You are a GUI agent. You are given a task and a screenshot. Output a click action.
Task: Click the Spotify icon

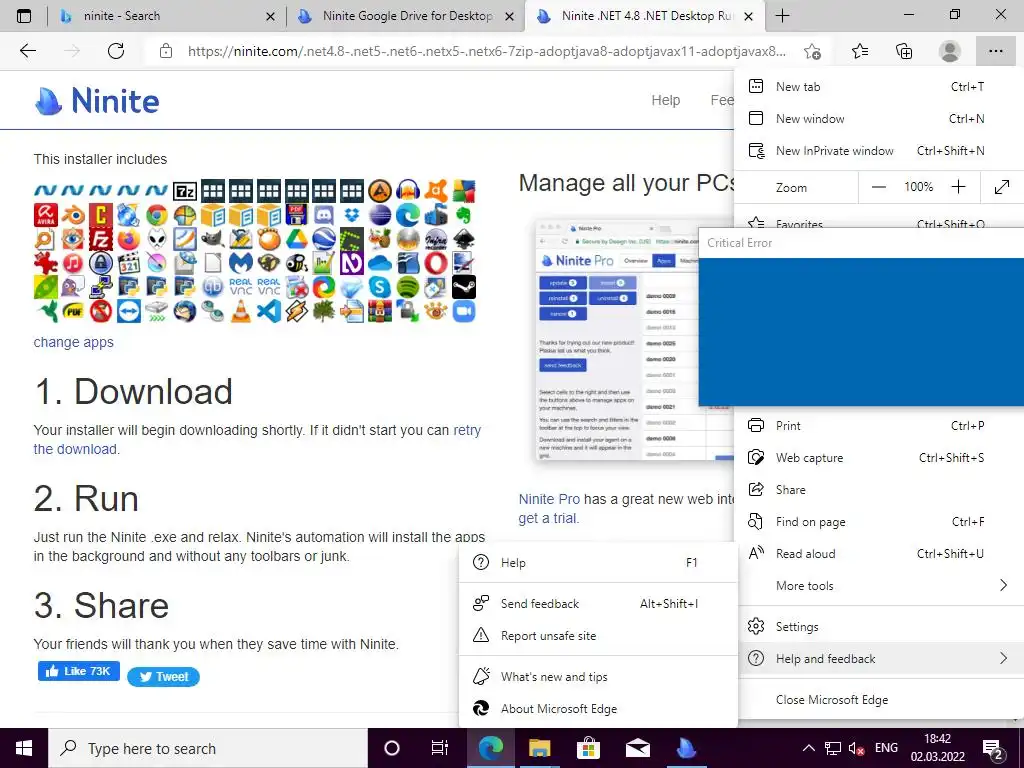[x=408, y=287]
